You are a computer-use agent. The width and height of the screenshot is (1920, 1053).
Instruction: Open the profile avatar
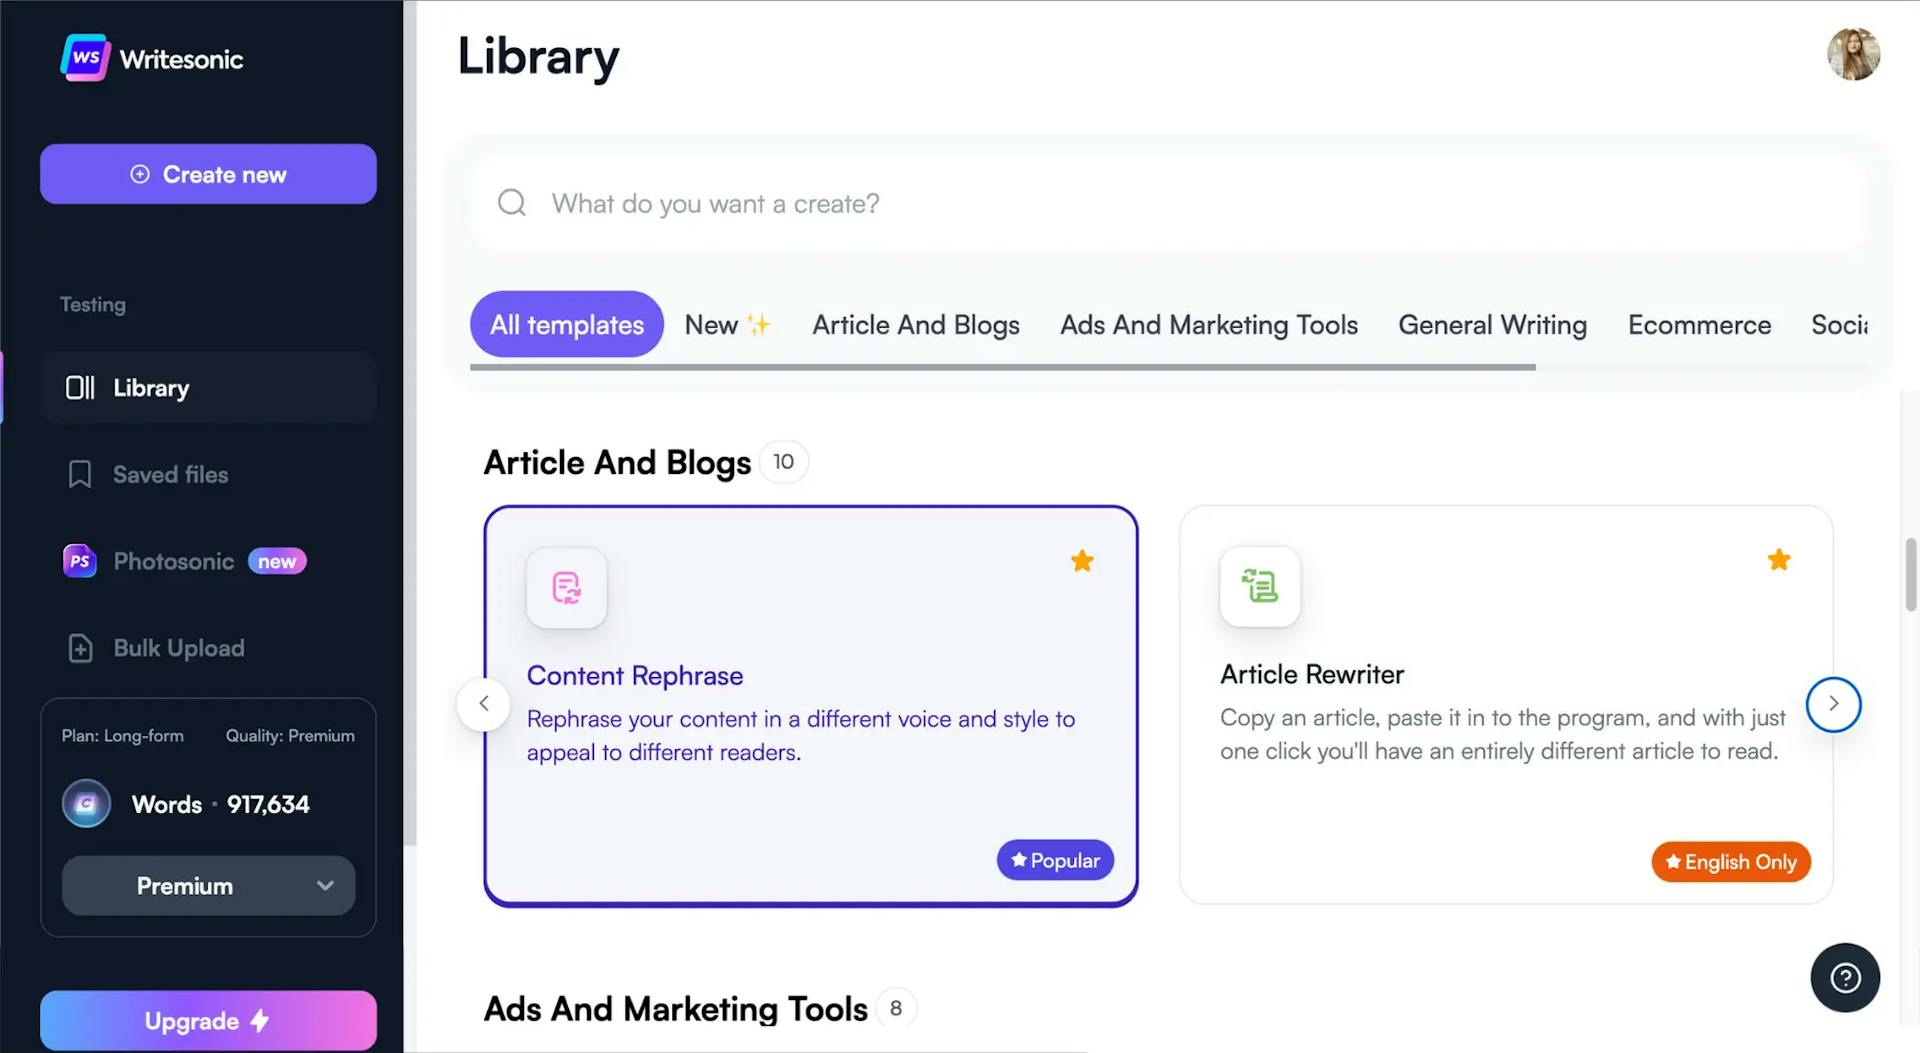coord(1853,55)
